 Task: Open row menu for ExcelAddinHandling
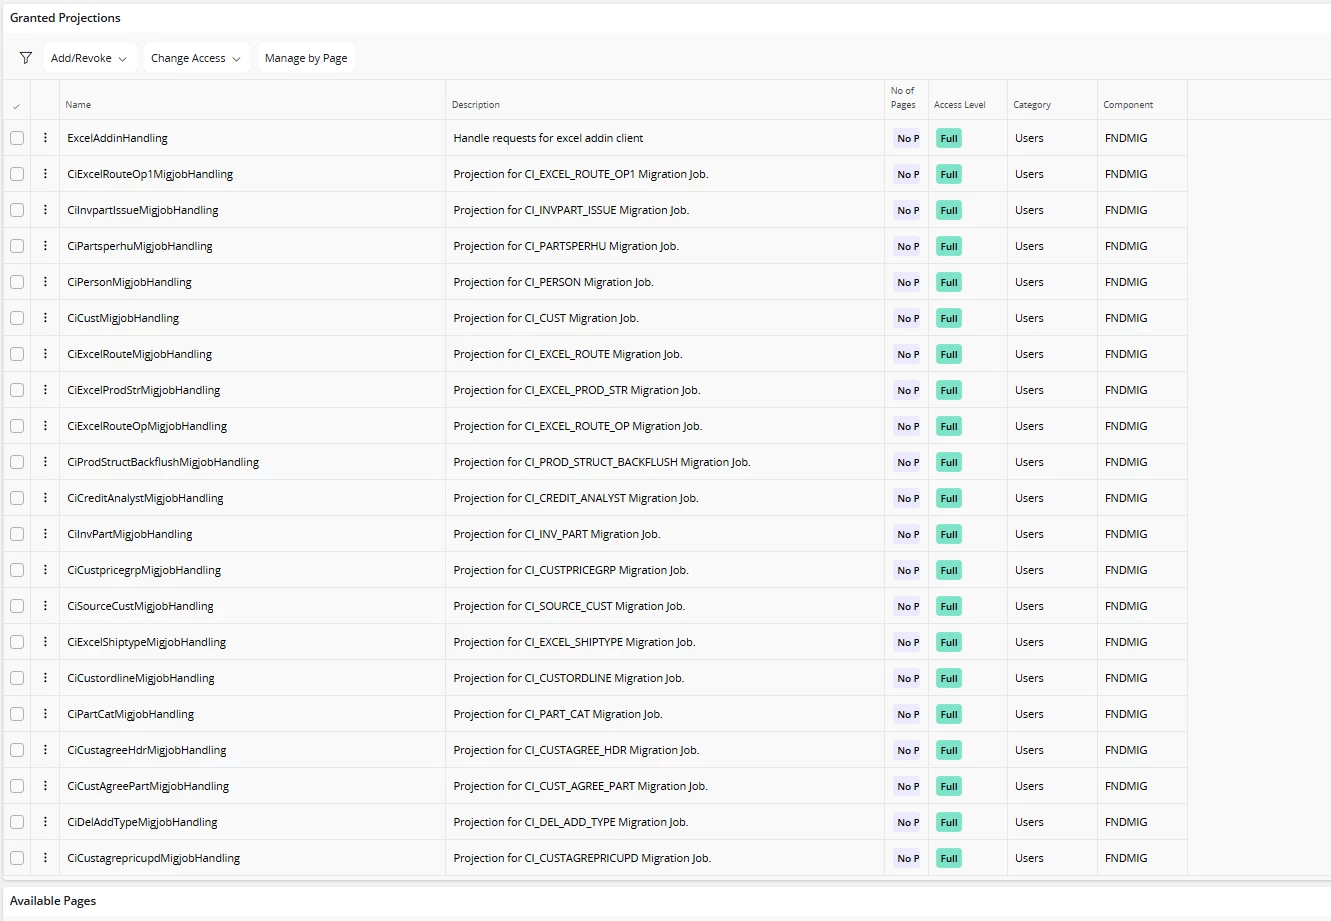(45, 138)
